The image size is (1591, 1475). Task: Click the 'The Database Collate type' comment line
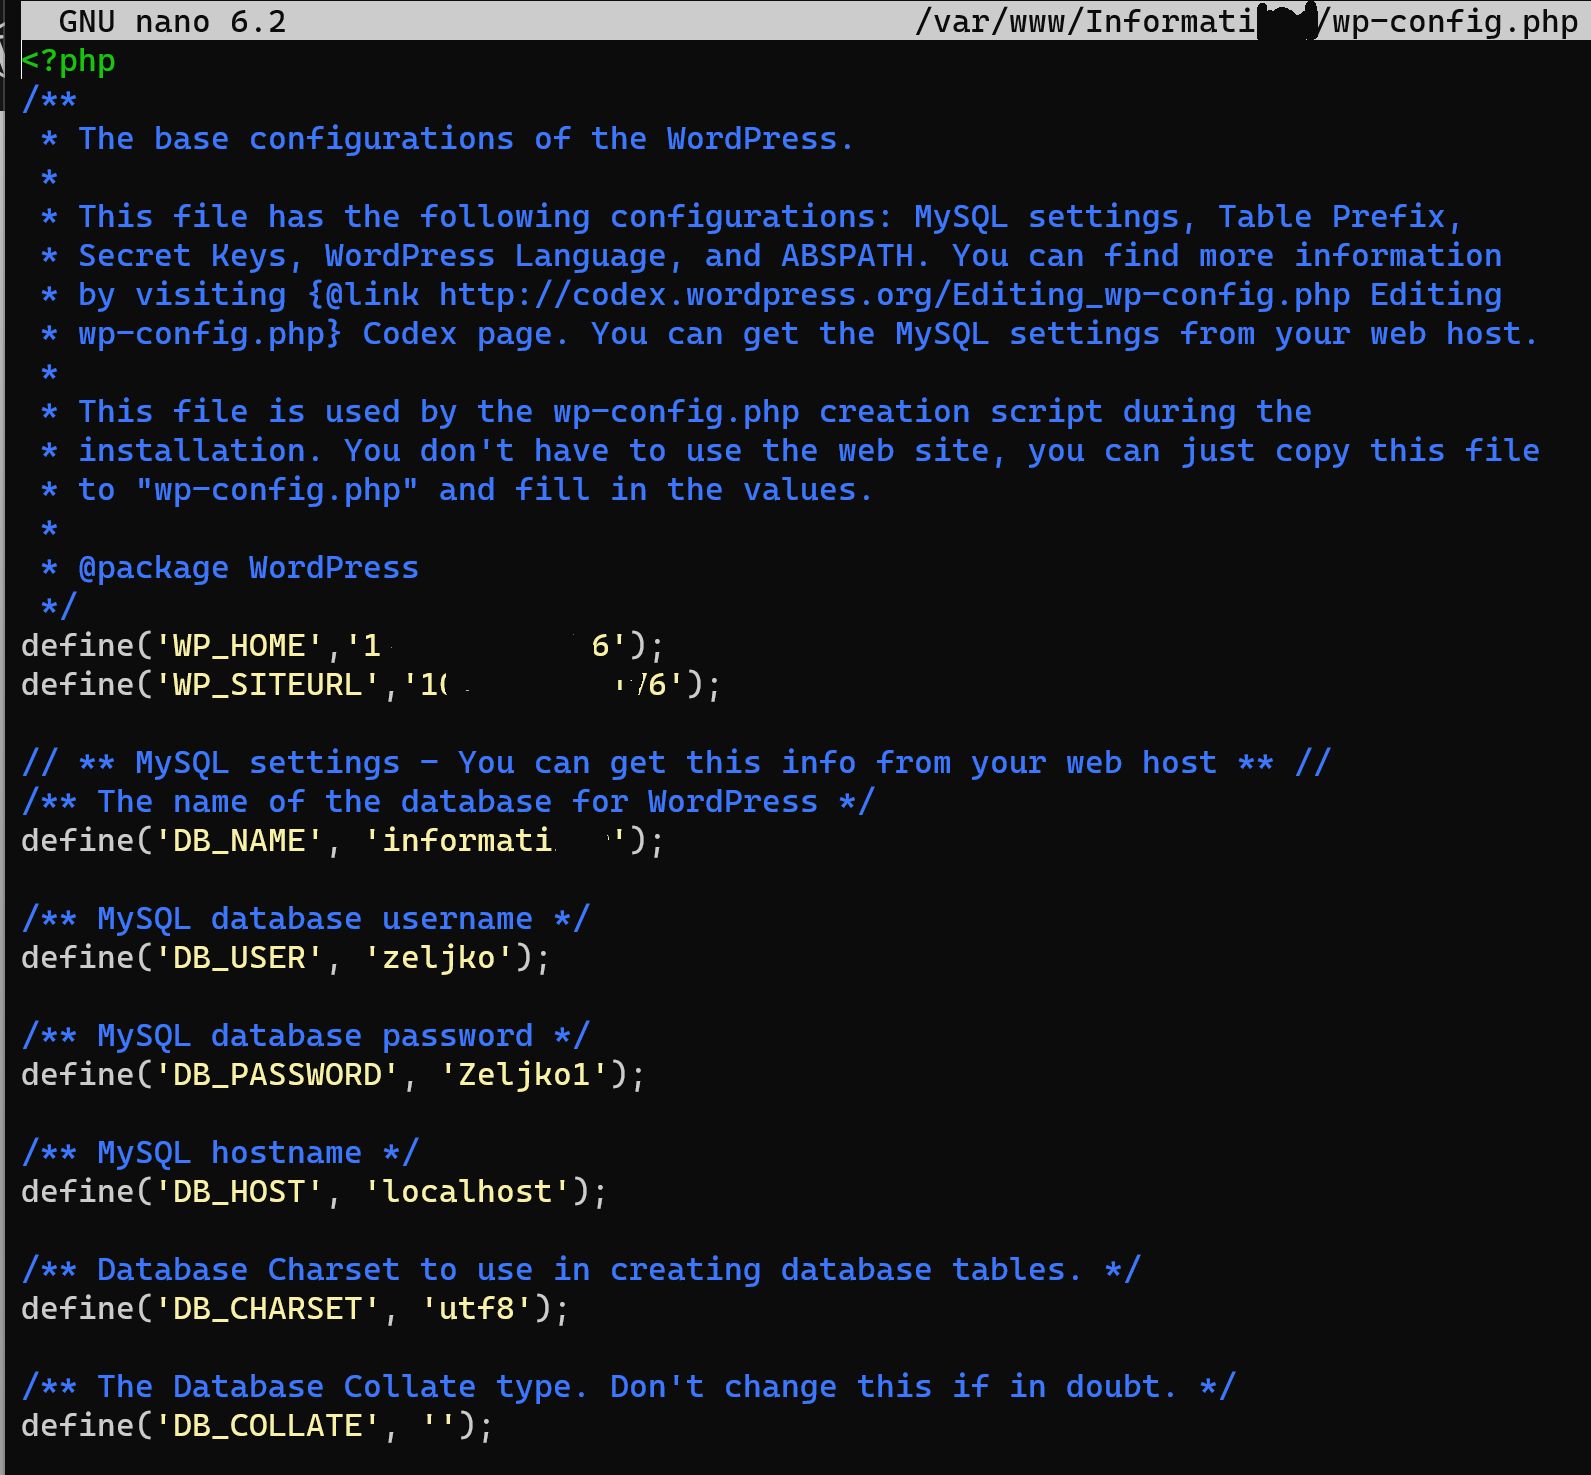pos(629,1387)
